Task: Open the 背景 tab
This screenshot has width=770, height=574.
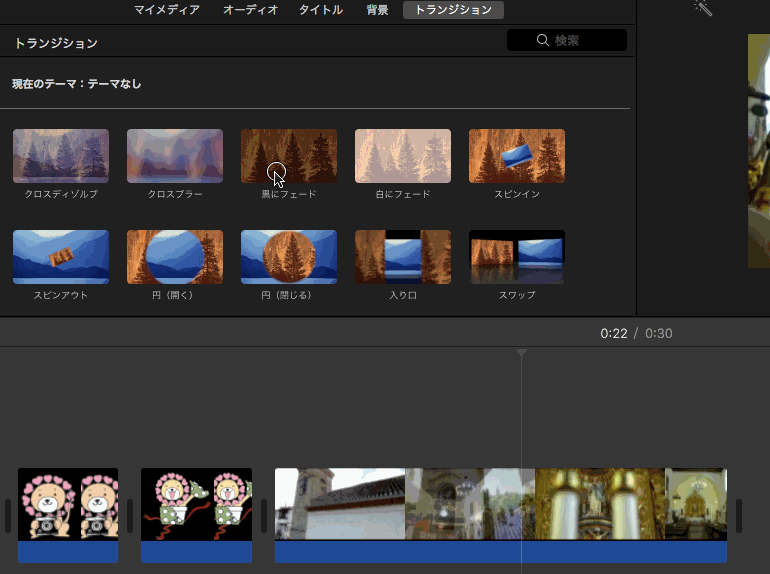Action: point(377,10)
